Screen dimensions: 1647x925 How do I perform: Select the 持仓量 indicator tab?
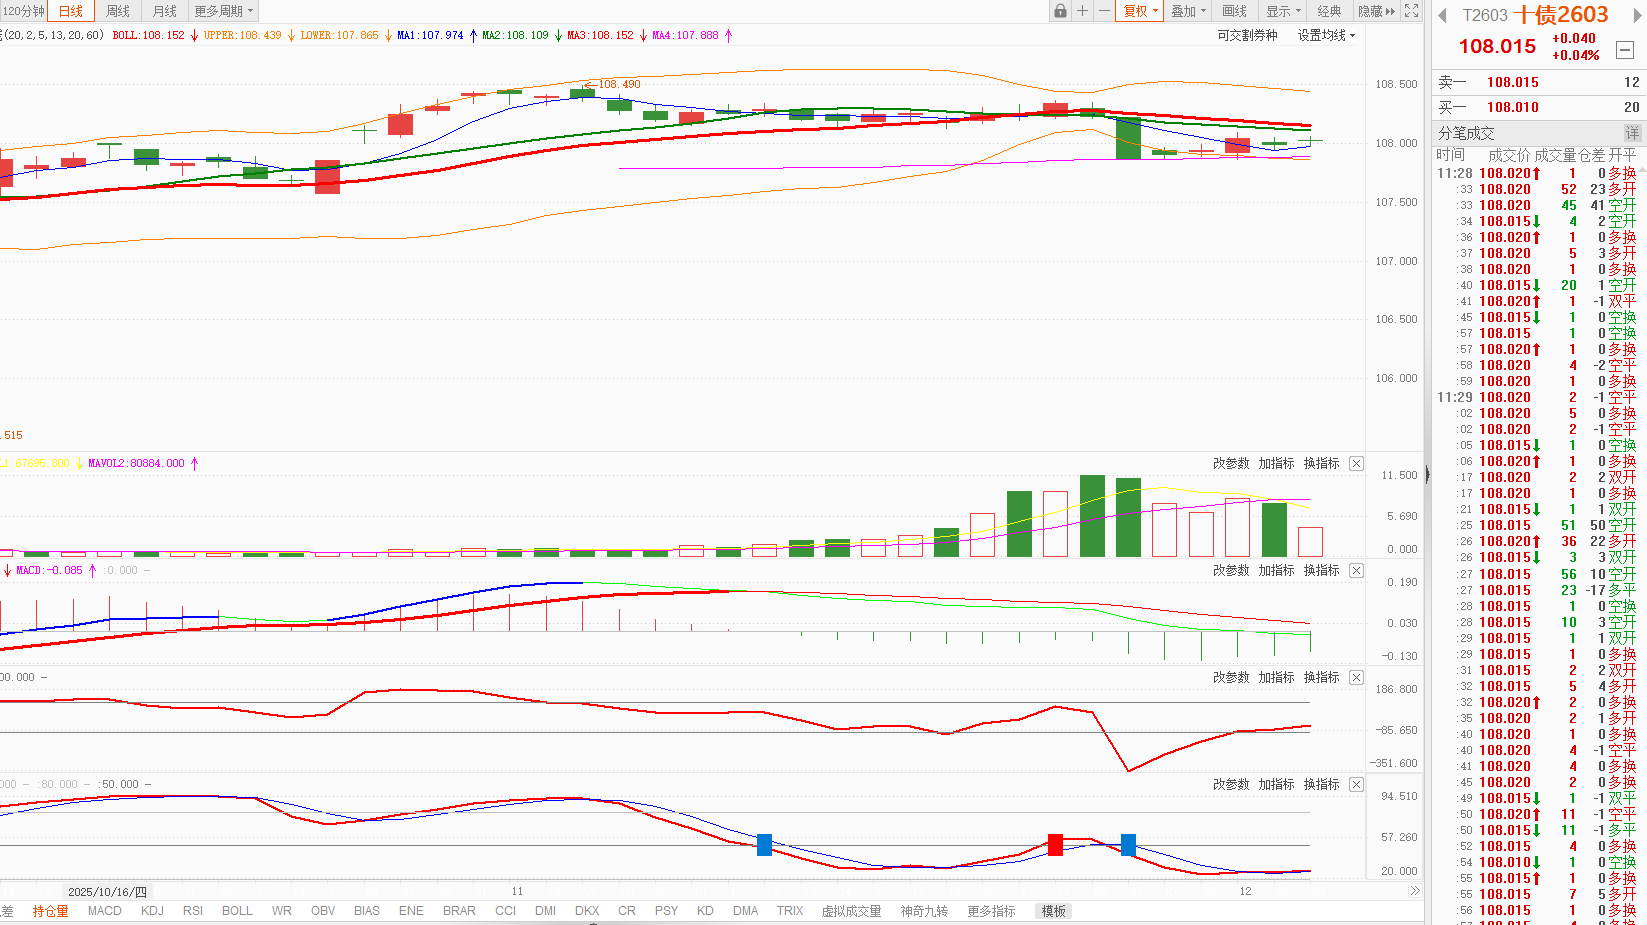click(50, 911)
